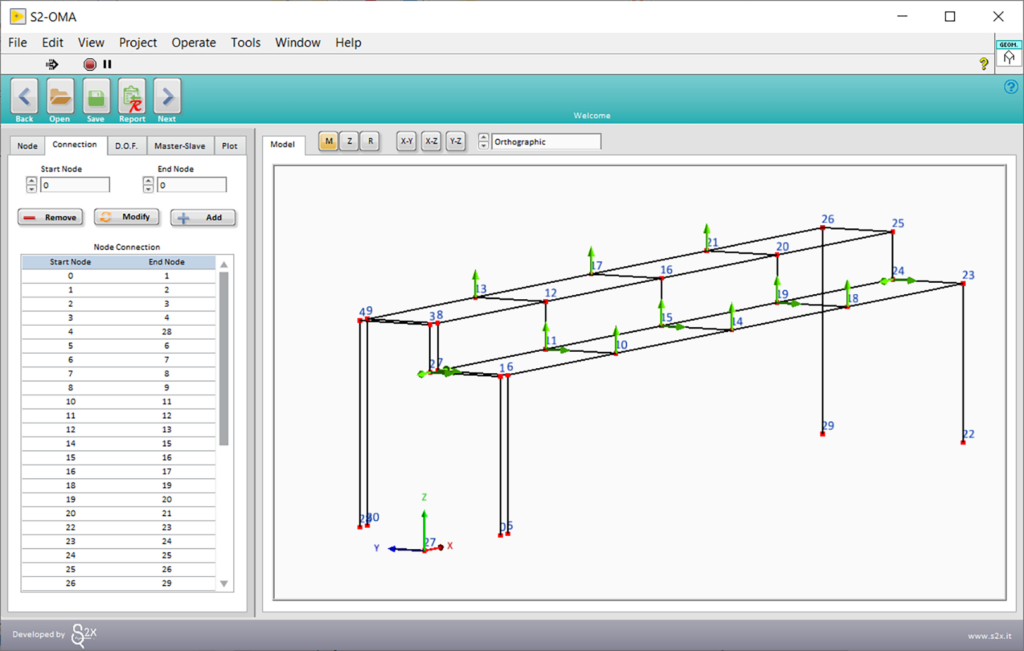Image resolution: width=1024 pixels, height=651 pixels.
Task: Select the Back navigation icon
Action: (x=23, y=97)
